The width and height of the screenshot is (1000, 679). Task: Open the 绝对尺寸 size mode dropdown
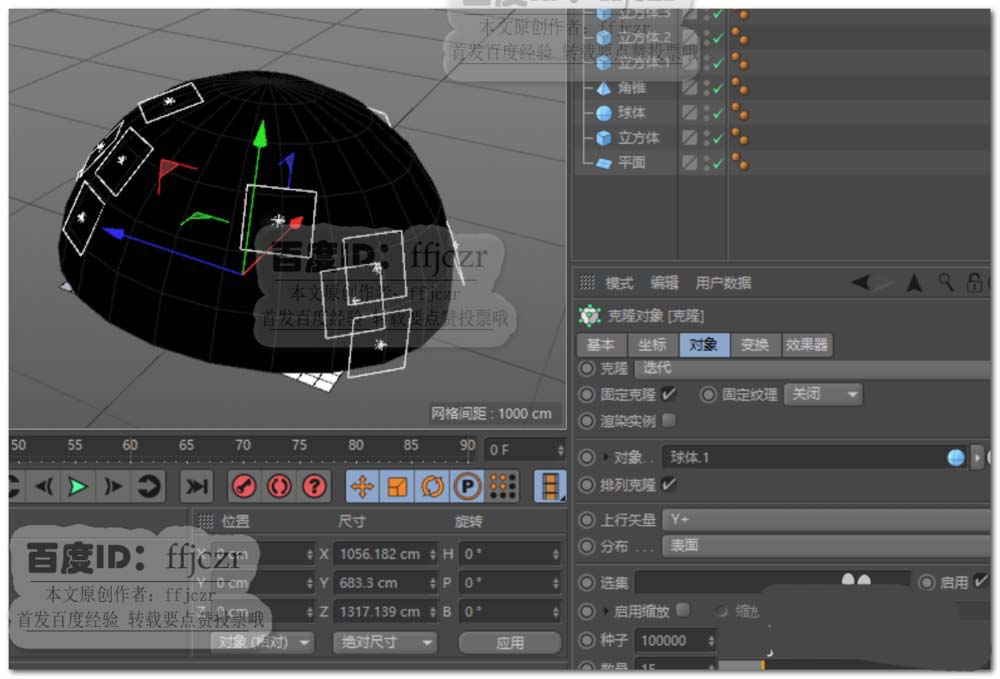click(x=385, y=642)
